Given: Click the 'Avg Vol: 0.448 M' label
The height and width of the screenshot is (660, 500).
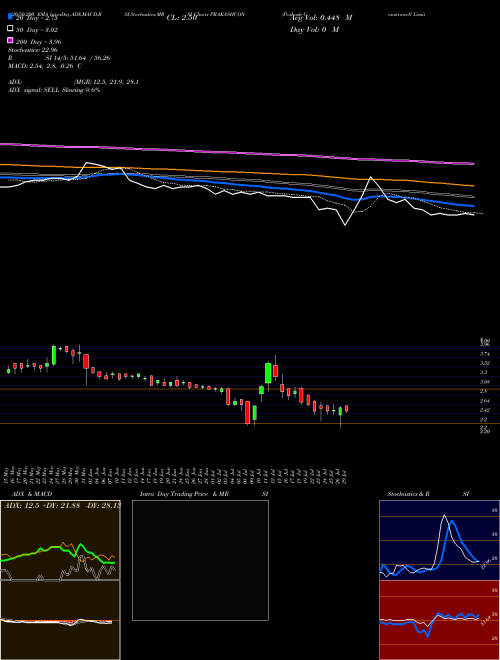Looking at the screenshot, I should [321, 18].
